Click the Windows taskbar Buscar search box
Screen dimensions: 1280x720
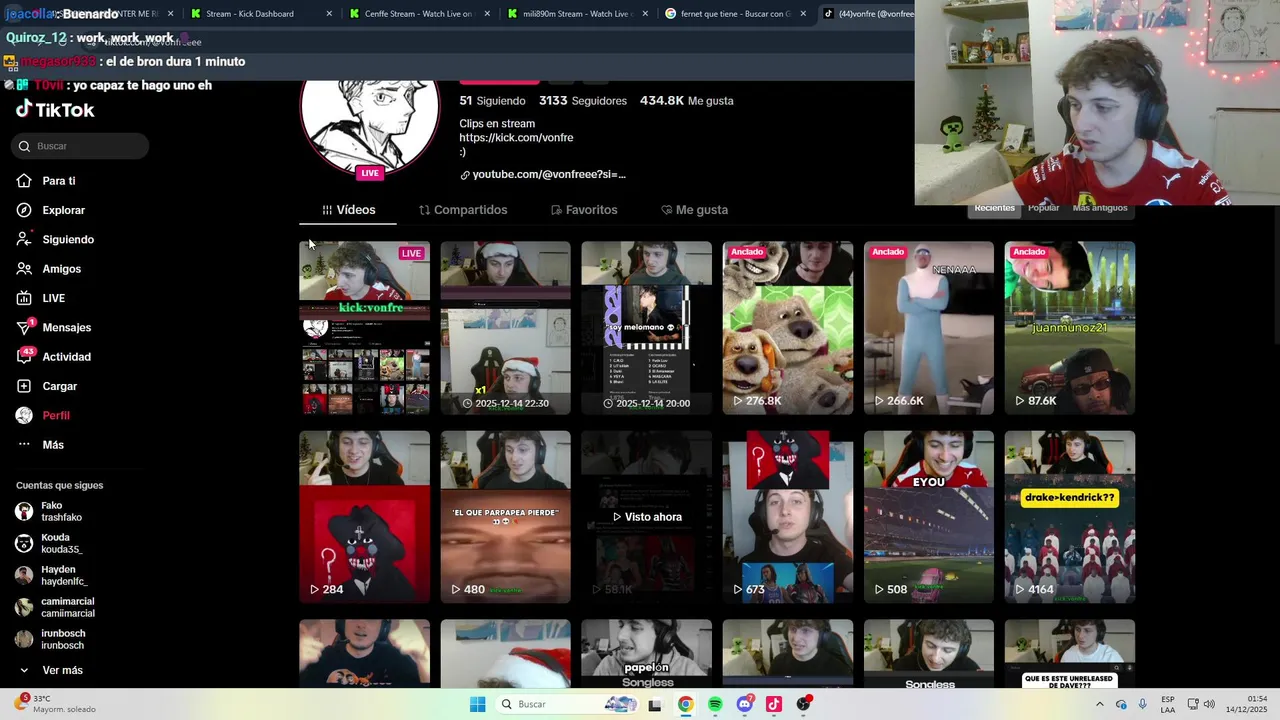[566, 704]
